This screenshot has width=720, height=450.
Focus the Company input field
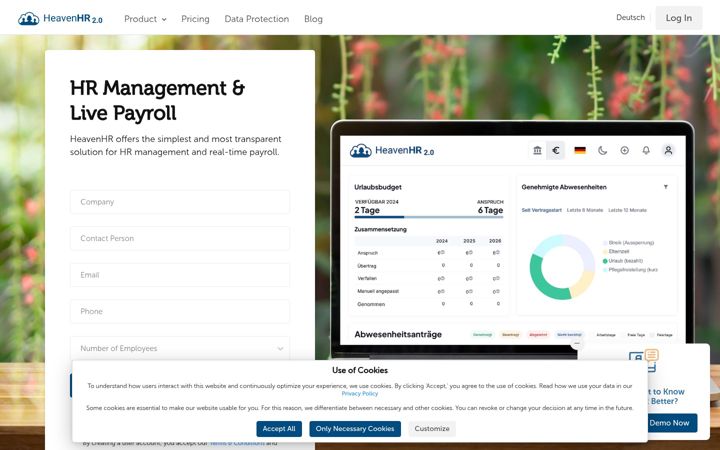(180, 202)
